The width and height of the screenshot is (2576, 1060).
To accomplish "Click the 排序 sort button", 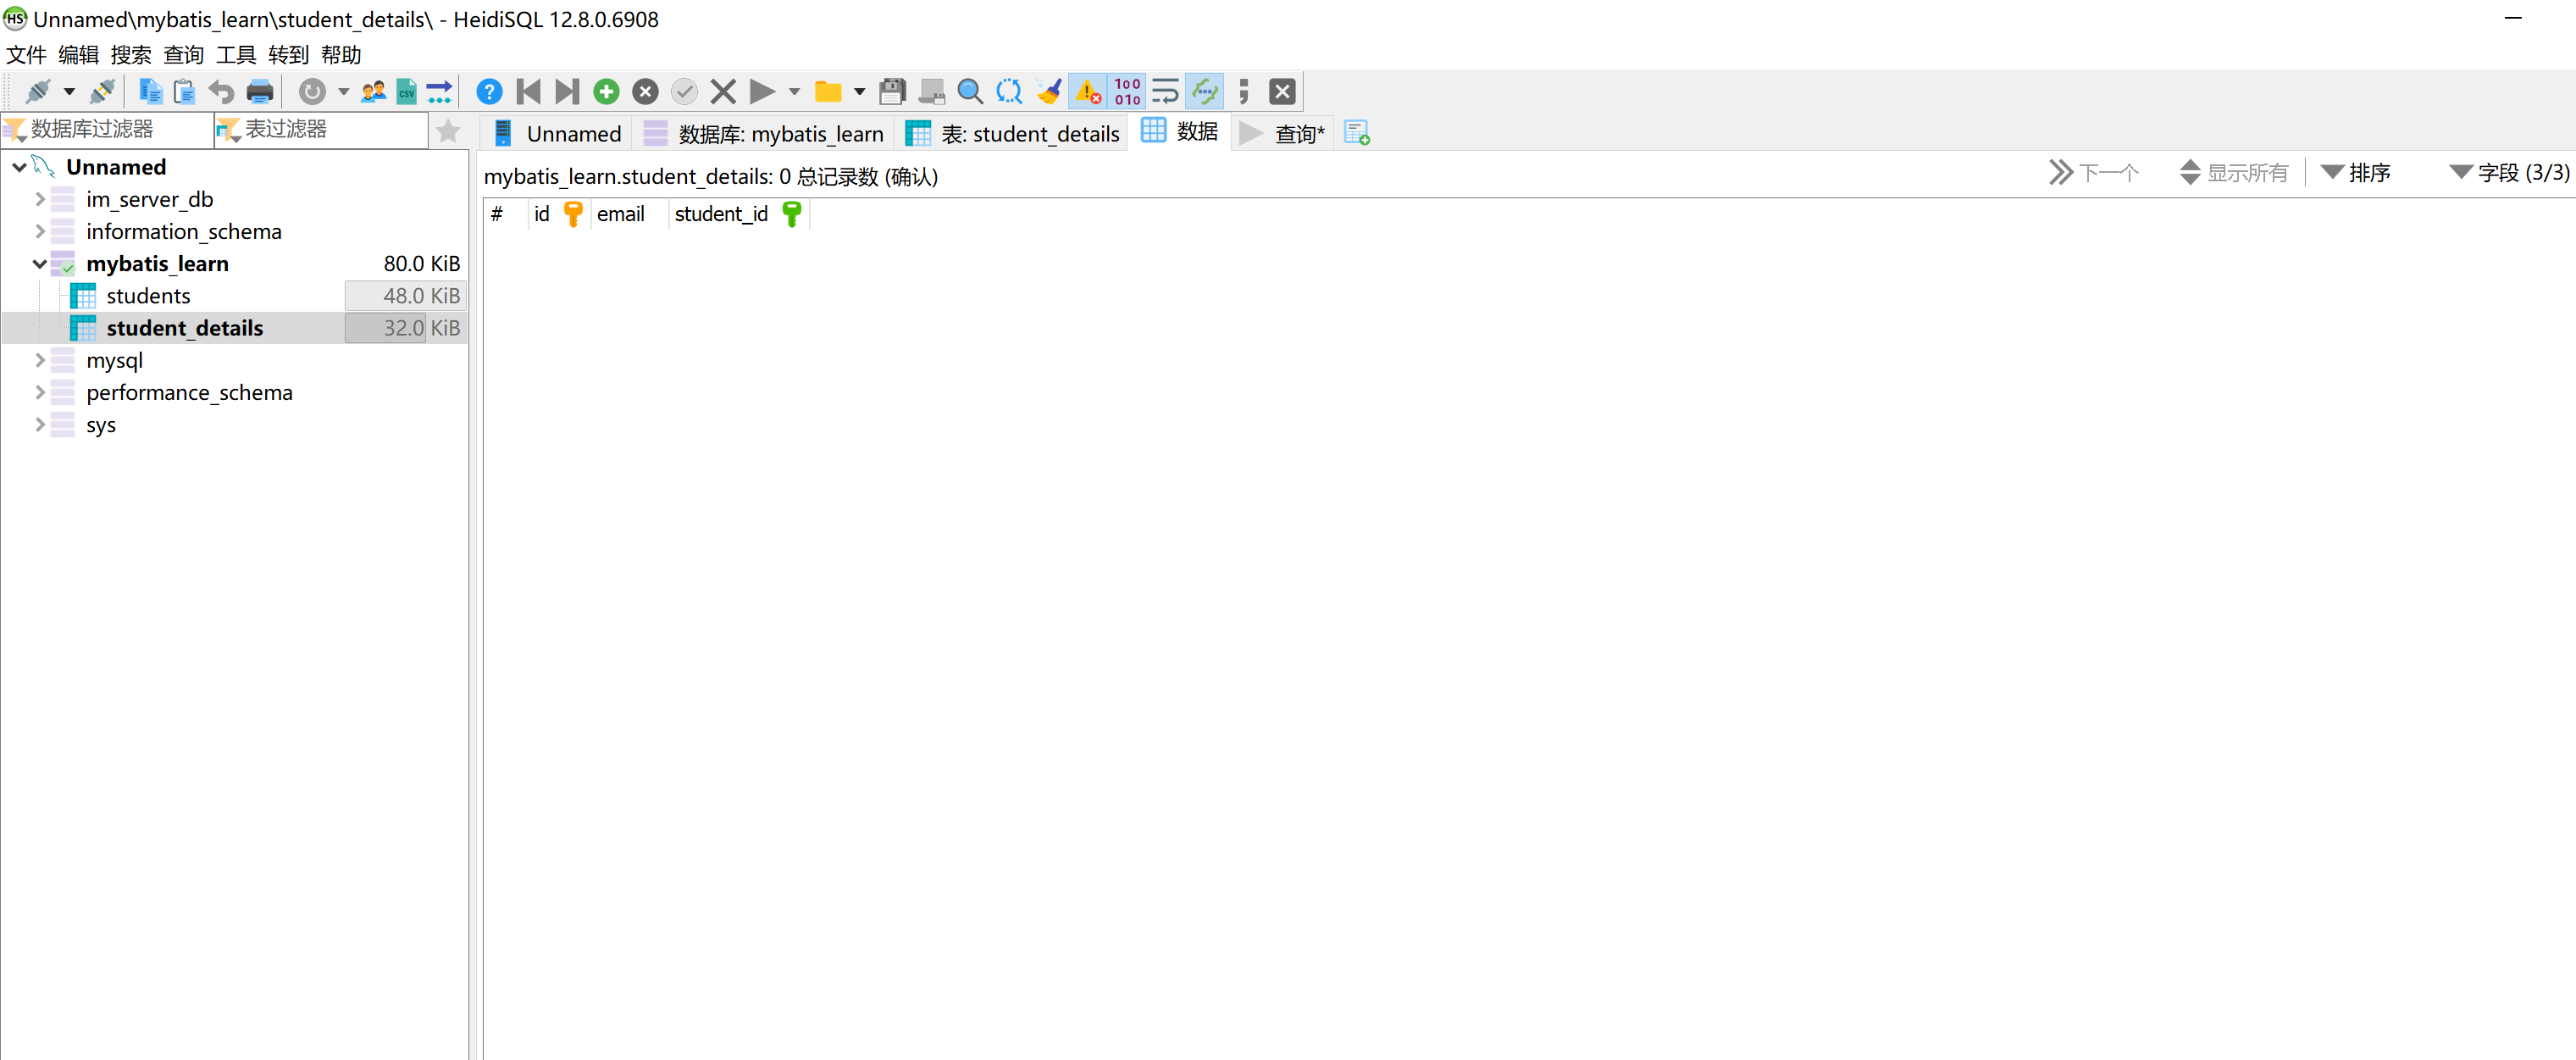I will [x=2356, y=173].
